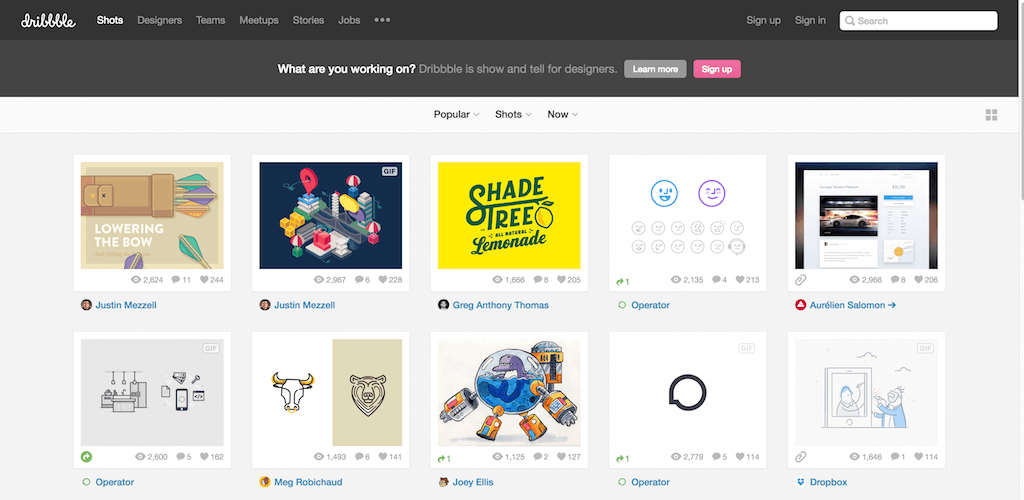Click the comment bubble showing 8 on lemonade shot
1024x500 pixels.
pos(537,279)
